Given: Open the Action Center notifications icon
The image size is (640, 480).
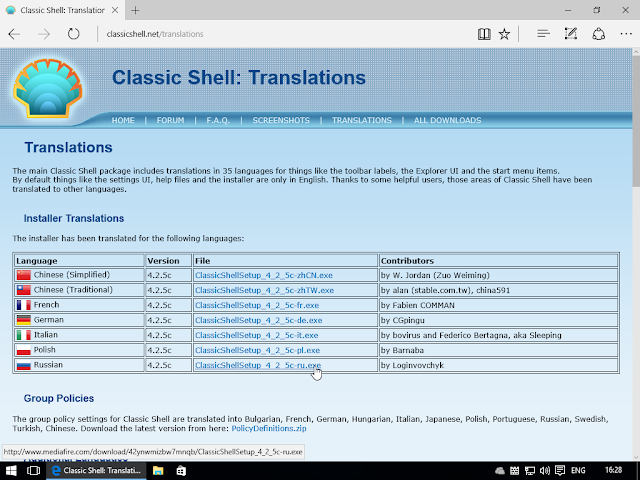Looking at the screenshot, I should tap(560, 471).
